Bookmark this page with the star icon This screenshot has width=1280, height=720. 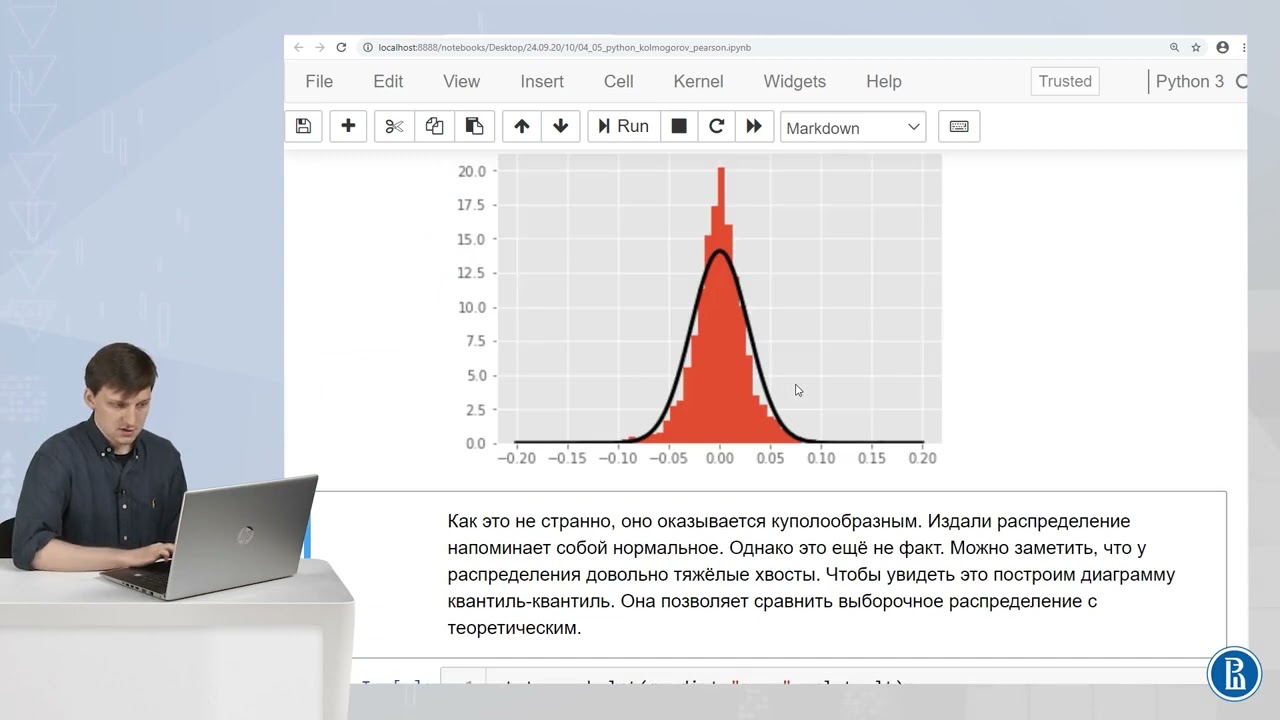(x=1196, y=47)
